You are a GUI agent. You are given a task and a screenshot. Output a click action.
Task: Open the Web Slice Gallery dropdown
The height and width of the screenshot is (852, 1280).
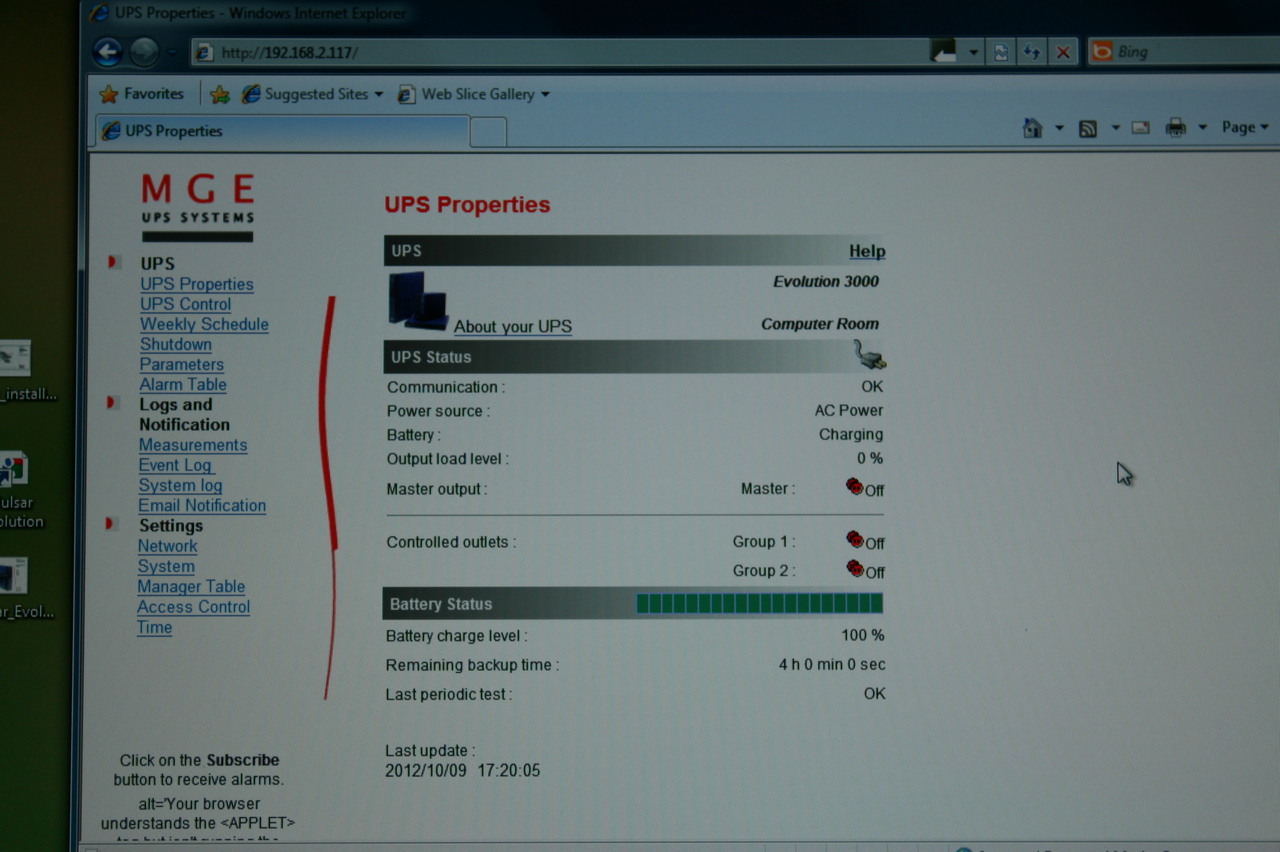[x=545, y=94]
